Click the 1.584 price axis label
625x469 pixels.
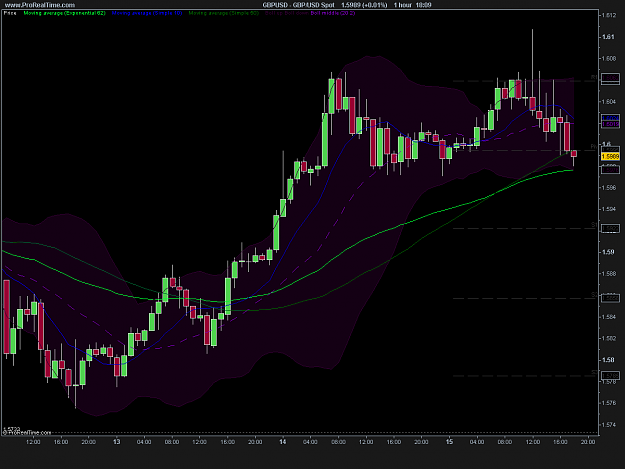pos(609,317)
